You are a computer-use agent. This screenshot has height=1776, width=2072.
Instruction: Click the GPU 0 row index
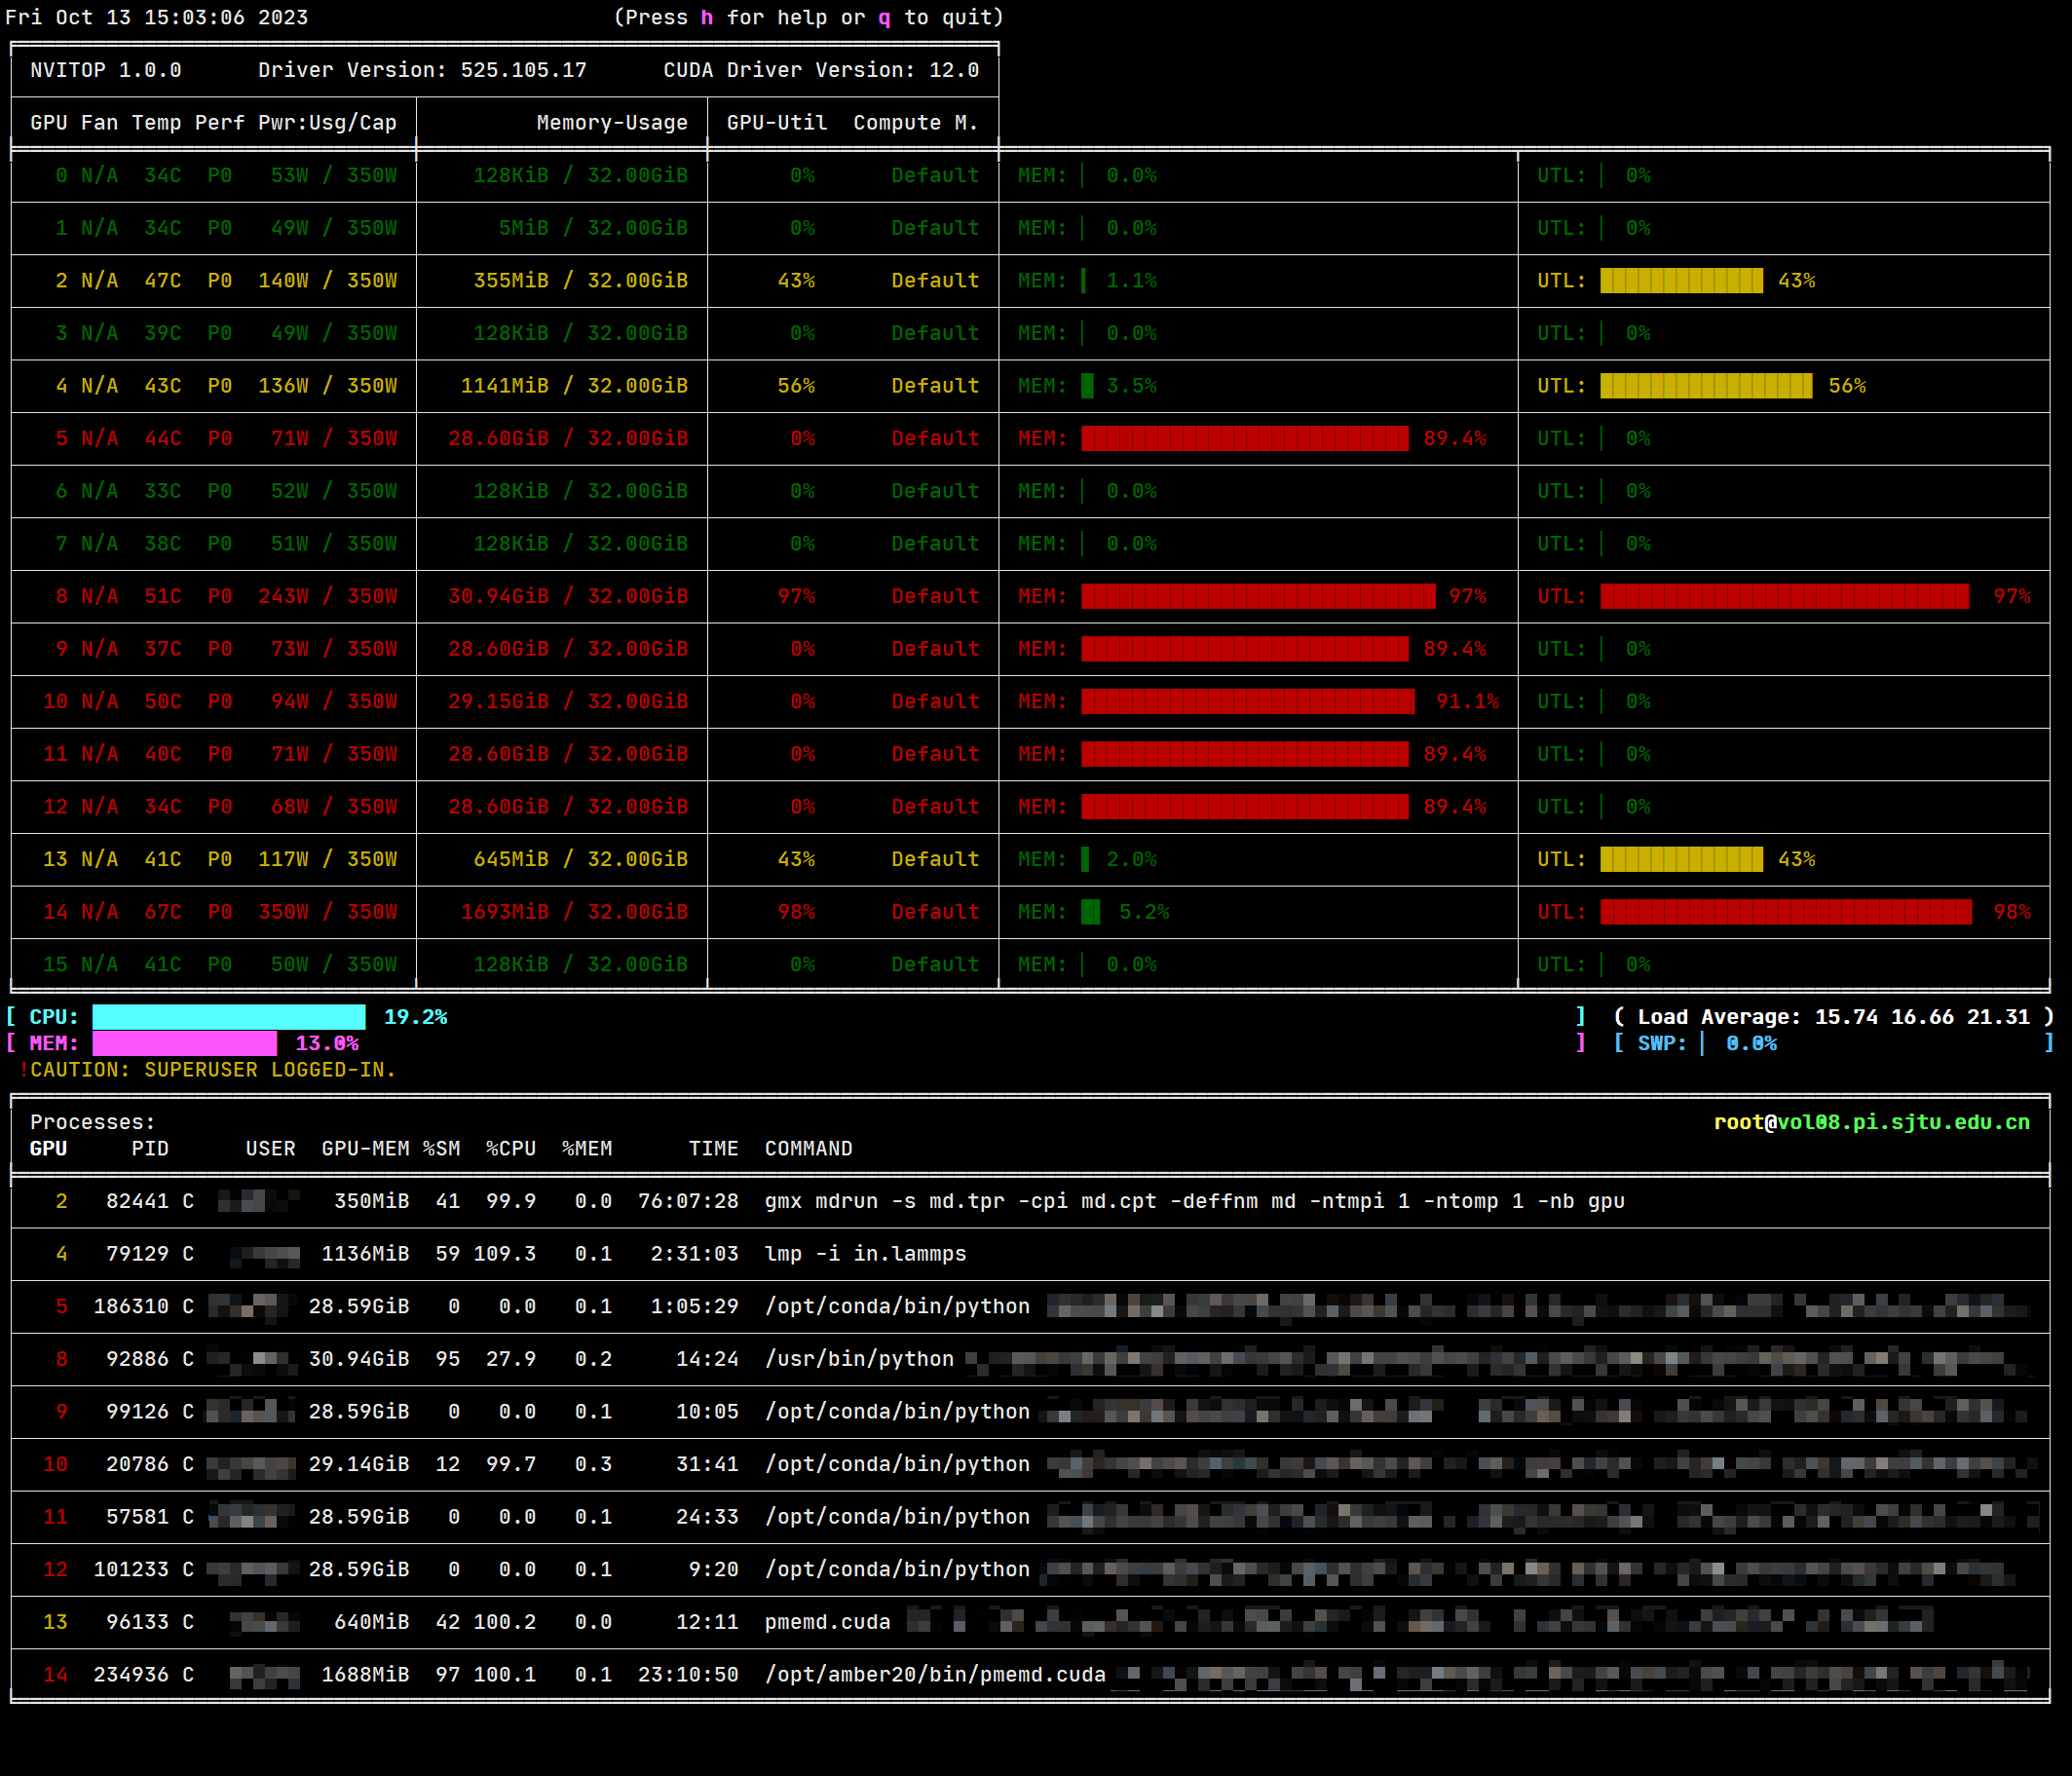coord(62,176)
